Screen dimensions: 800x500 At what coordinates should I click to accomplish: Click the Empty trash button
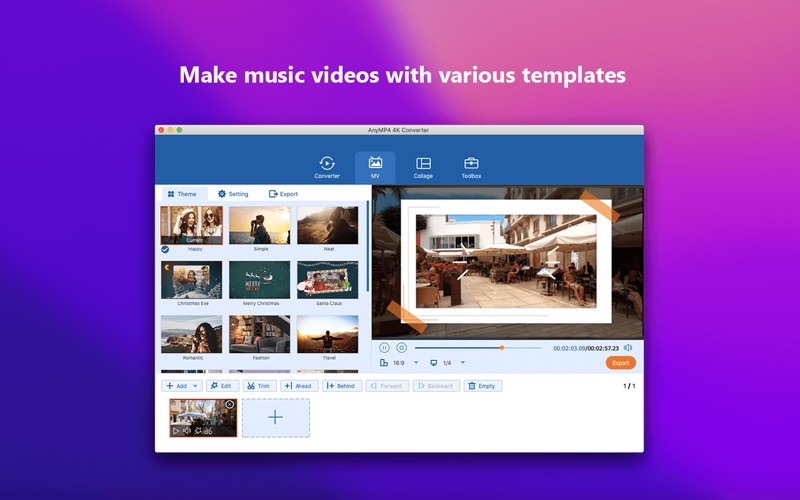click(483, 386)
